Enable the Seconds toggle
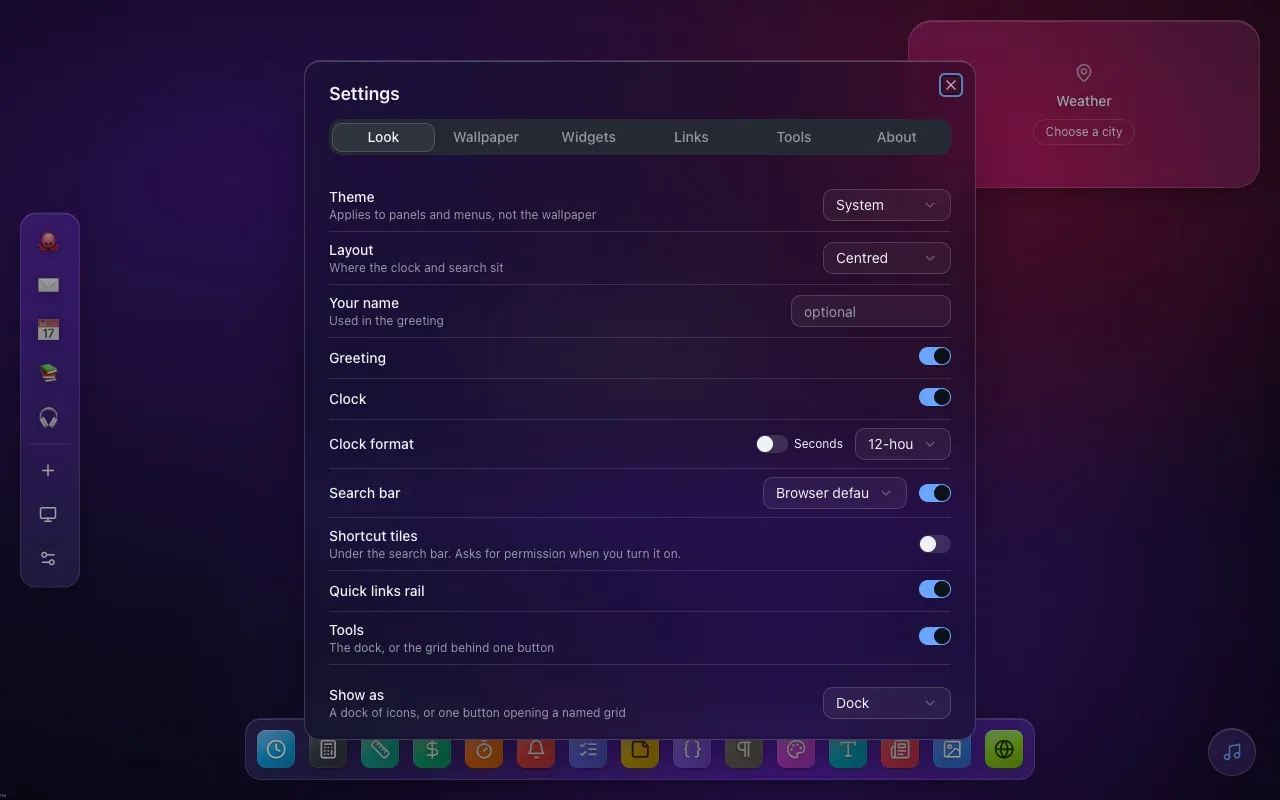 [x=772, y=444]
